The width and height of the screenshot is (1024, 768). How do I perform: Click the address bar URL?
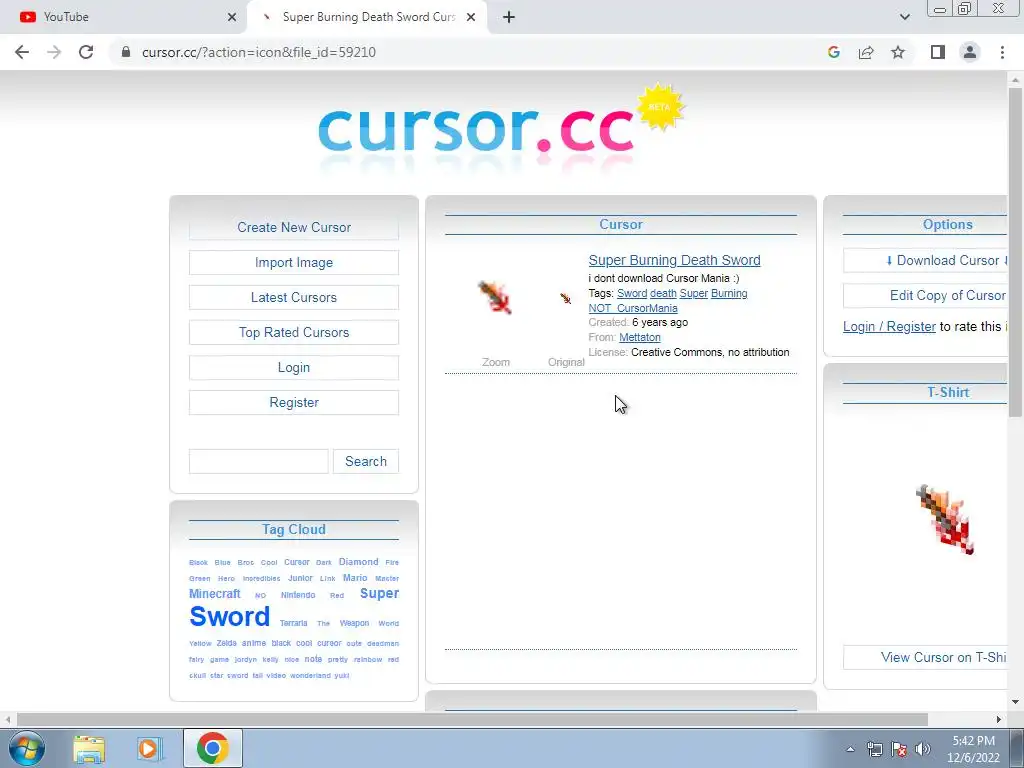click(x=259, y=52)
